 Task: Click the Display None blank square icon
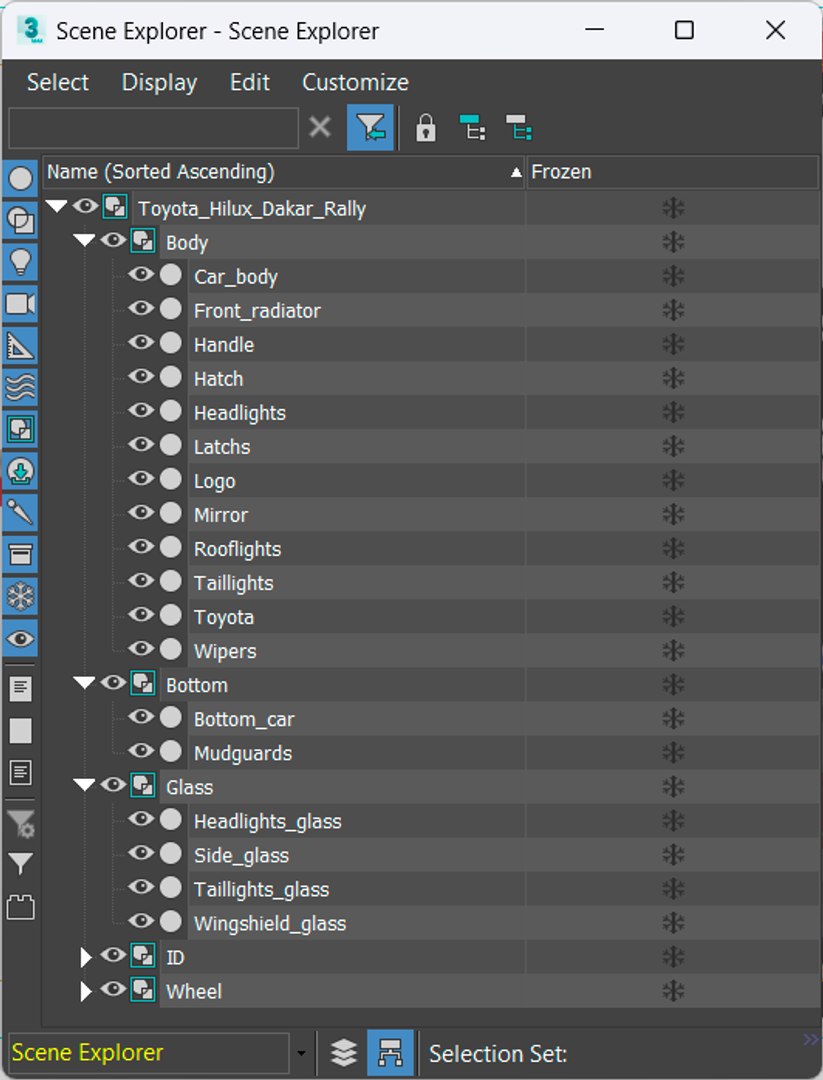21,731
